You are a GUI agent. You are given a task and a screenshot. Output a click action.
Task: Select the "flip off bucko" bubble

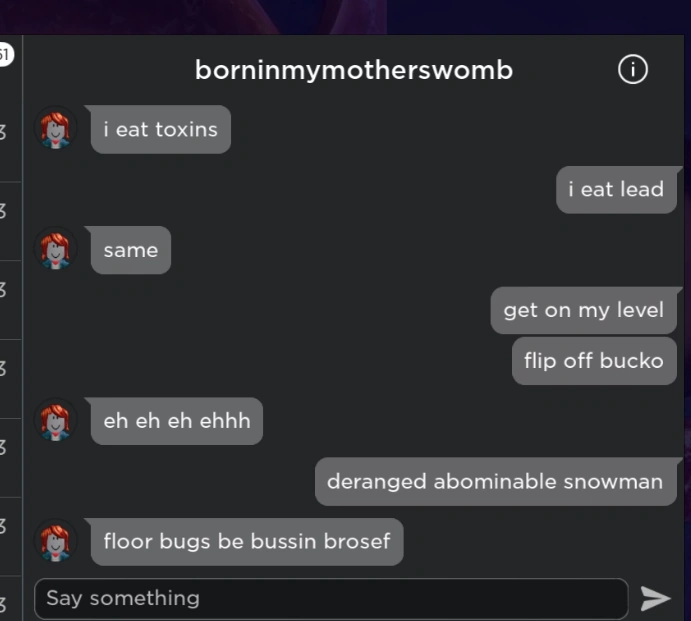[x=594, y=361]
